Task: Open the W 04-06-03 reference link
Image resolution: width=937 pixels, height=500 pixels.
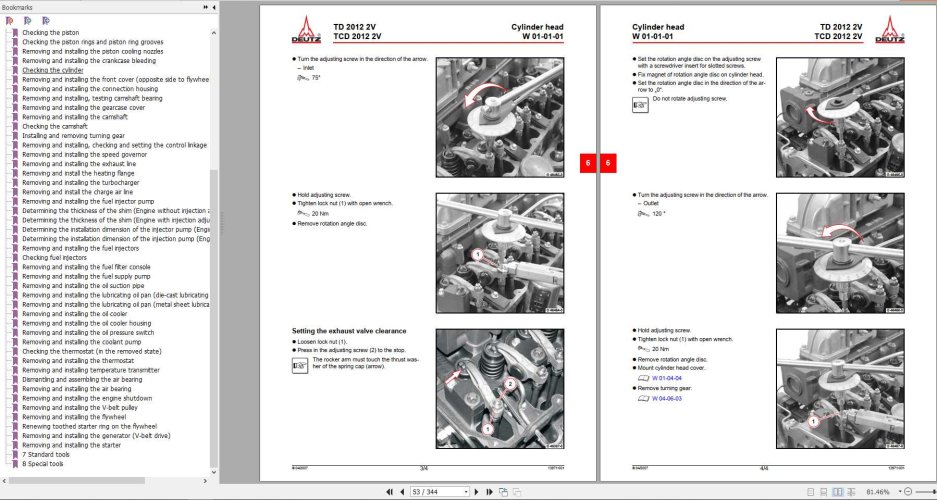Action: click(666, 398)
